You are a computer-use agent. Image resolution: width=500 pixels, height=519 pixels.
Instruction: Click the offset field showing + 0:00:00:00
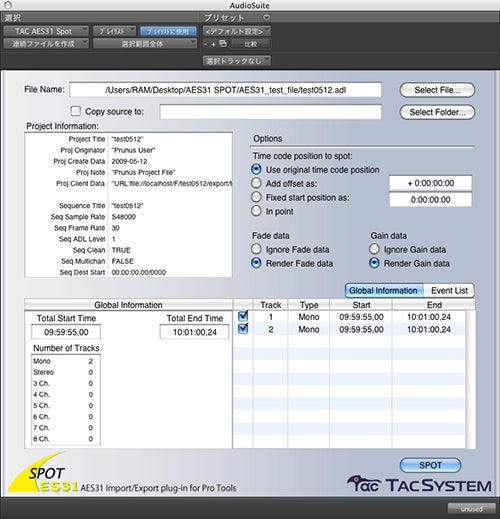430,183
